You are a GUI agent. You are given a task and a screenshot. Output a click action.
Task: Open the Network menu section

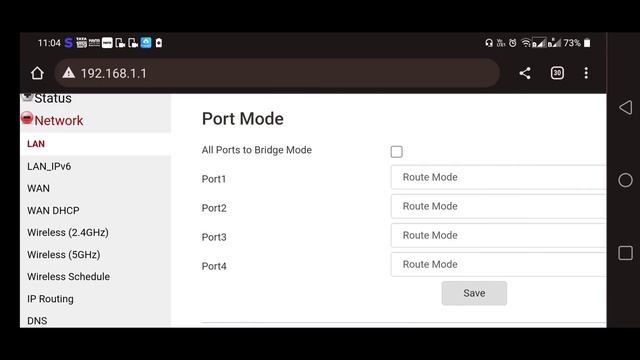(x=59, y=121)
